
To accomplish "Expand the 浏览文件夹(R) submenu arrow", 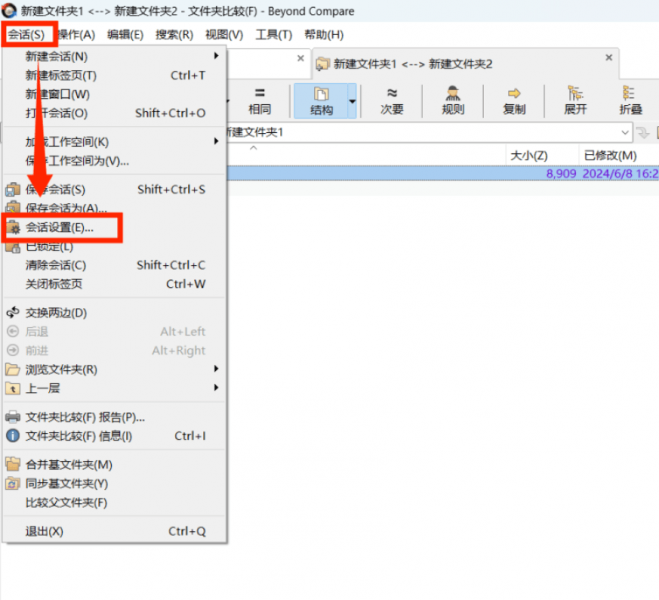I will coord(216,369).
